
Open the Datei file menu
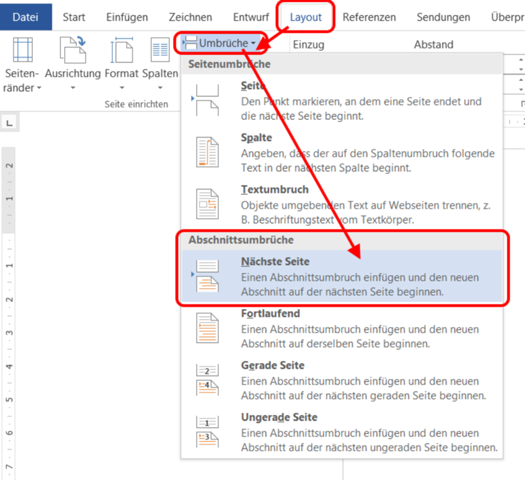[x=26, y=17]
